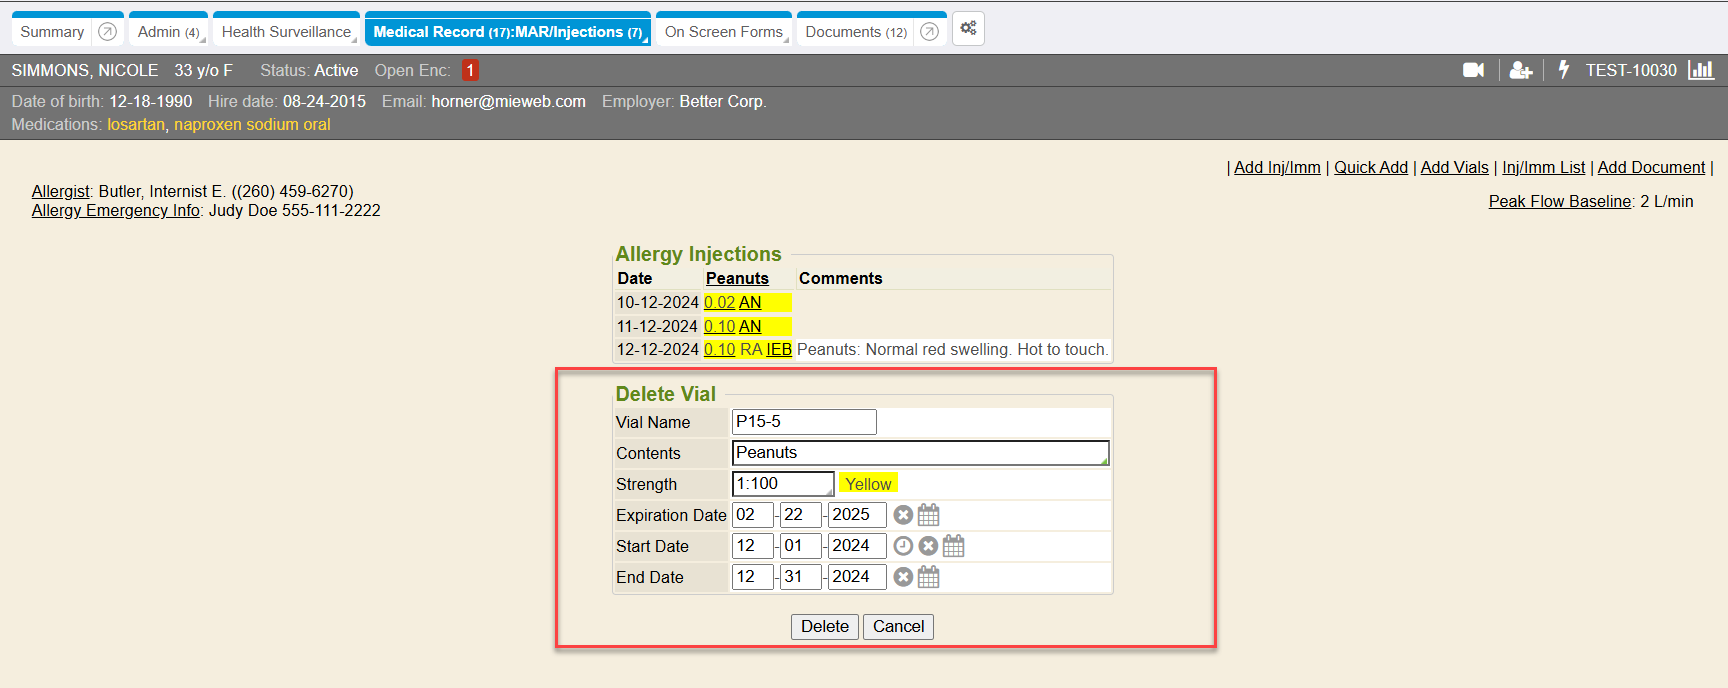Open the bar chart icon beside TEST-10030

pos(1701,70)
